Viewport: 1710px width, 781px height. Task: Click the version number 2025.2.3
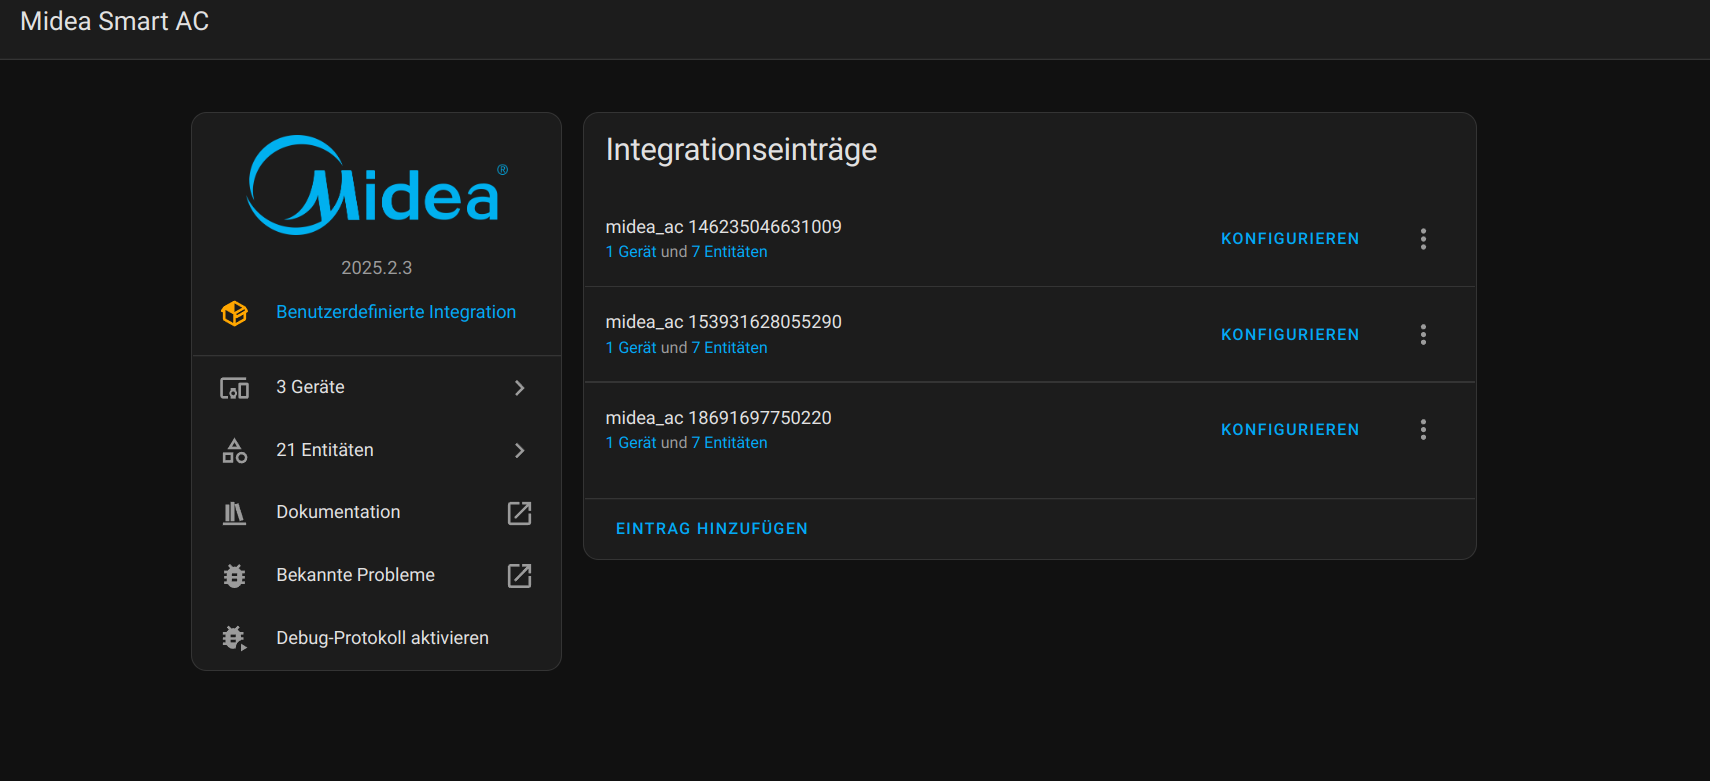coord(376,268)
